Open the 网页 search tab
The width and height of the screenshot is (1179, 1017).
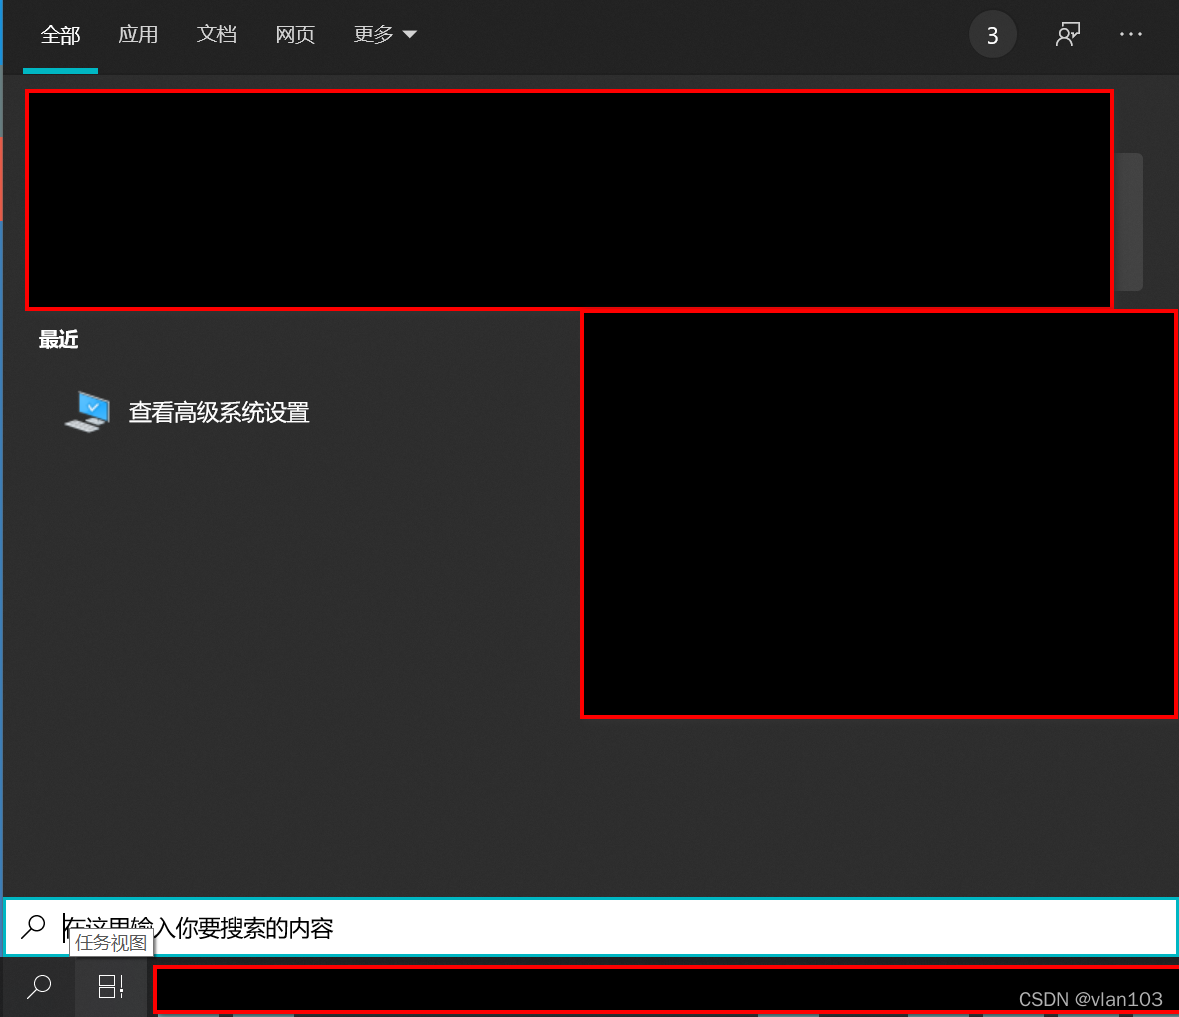[294, 33]
